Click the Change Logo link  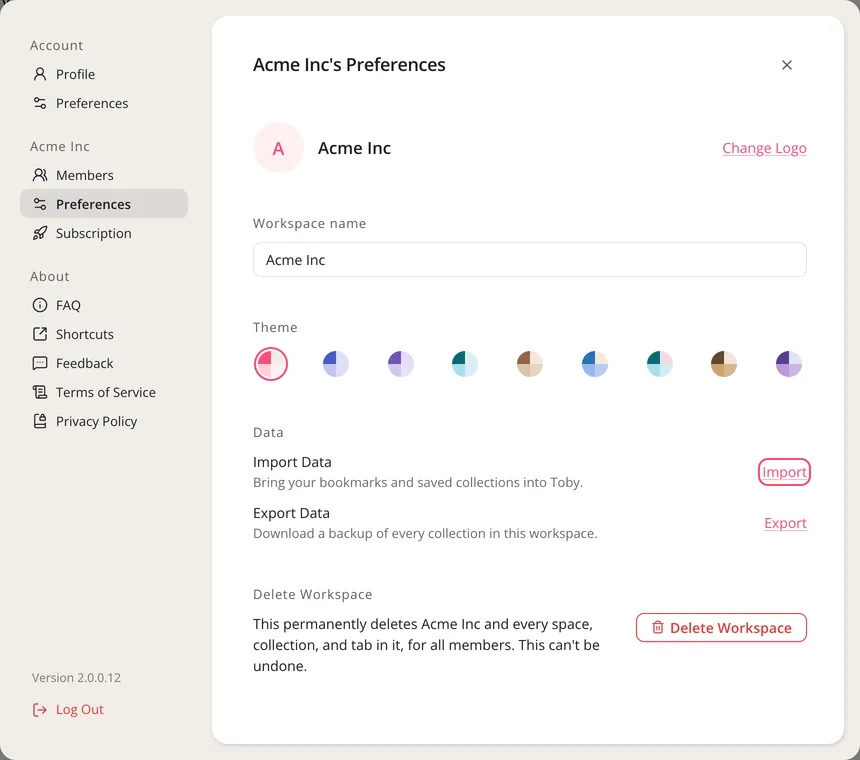coord(764,148)
